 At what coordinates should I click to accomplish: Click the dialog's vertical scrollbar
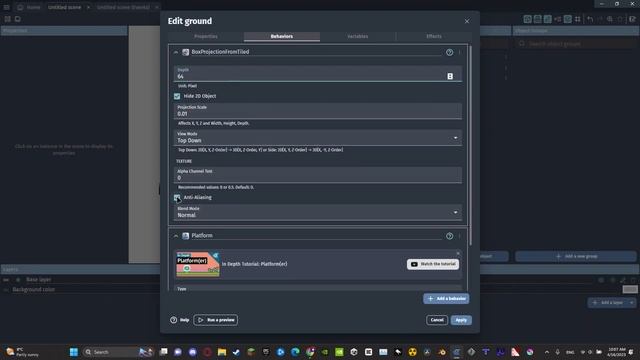coord(470,145)
